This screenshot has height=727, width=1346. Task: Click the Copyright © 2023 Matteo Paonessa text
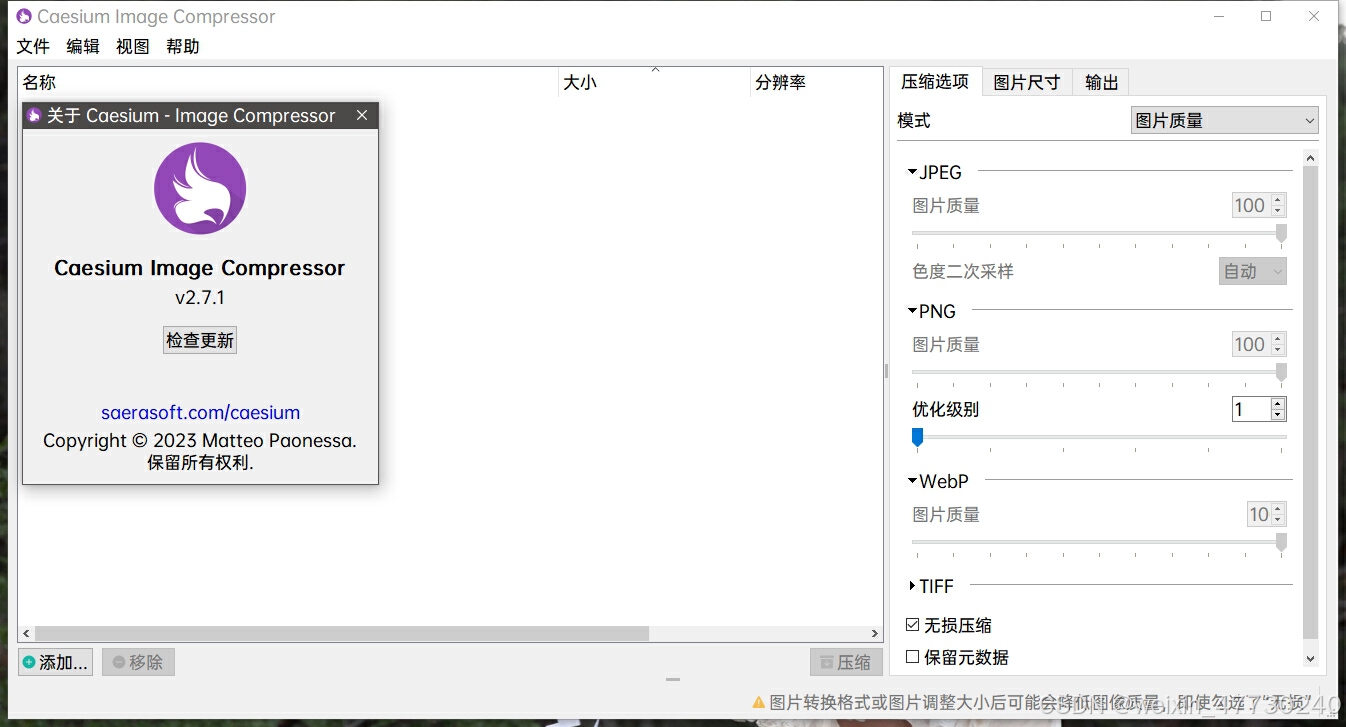click(x=200, y=440)
